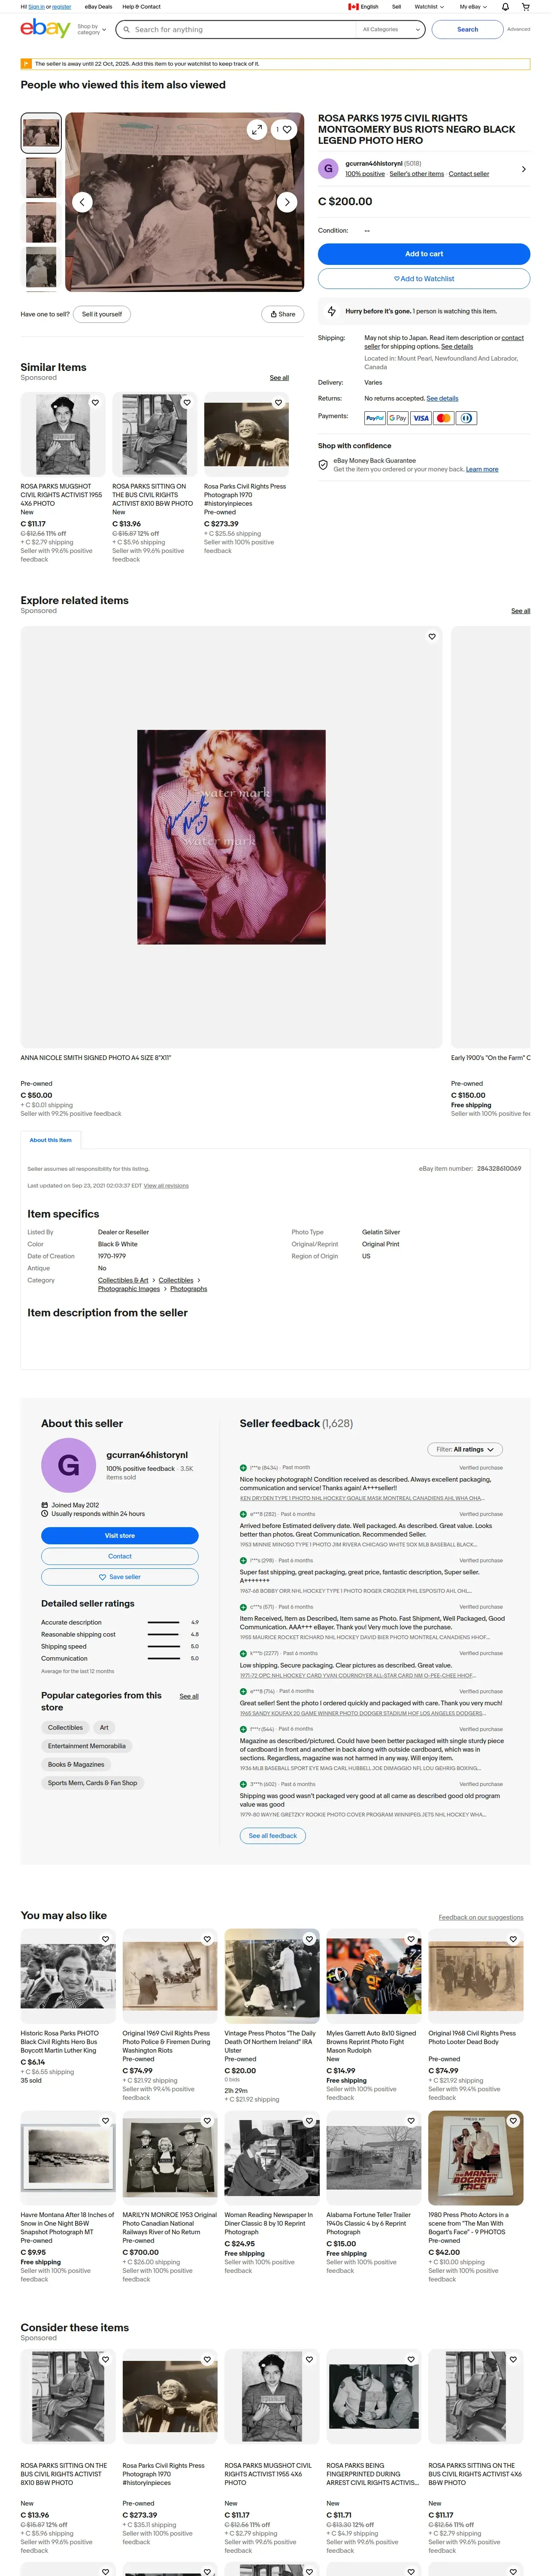Click Accurate description rating bar
Viewport: 551px width, 2576px height.
point(163,1622)
